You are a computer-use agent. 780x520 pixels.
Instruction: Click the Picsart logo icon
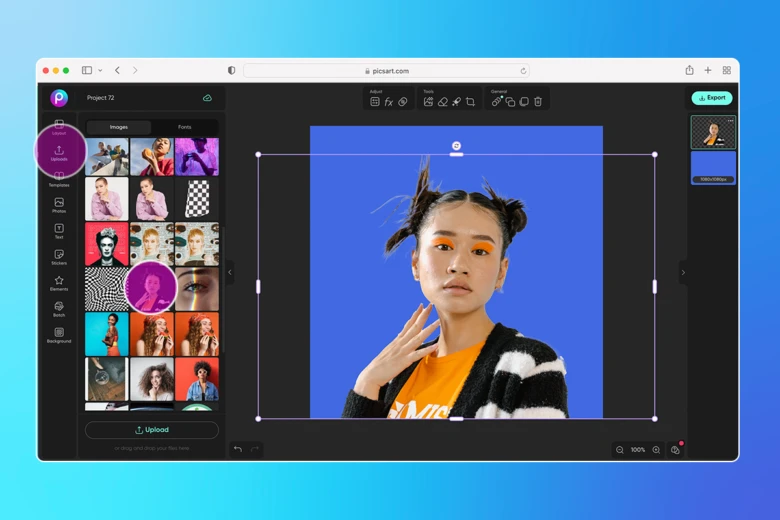tap(59, 98)
